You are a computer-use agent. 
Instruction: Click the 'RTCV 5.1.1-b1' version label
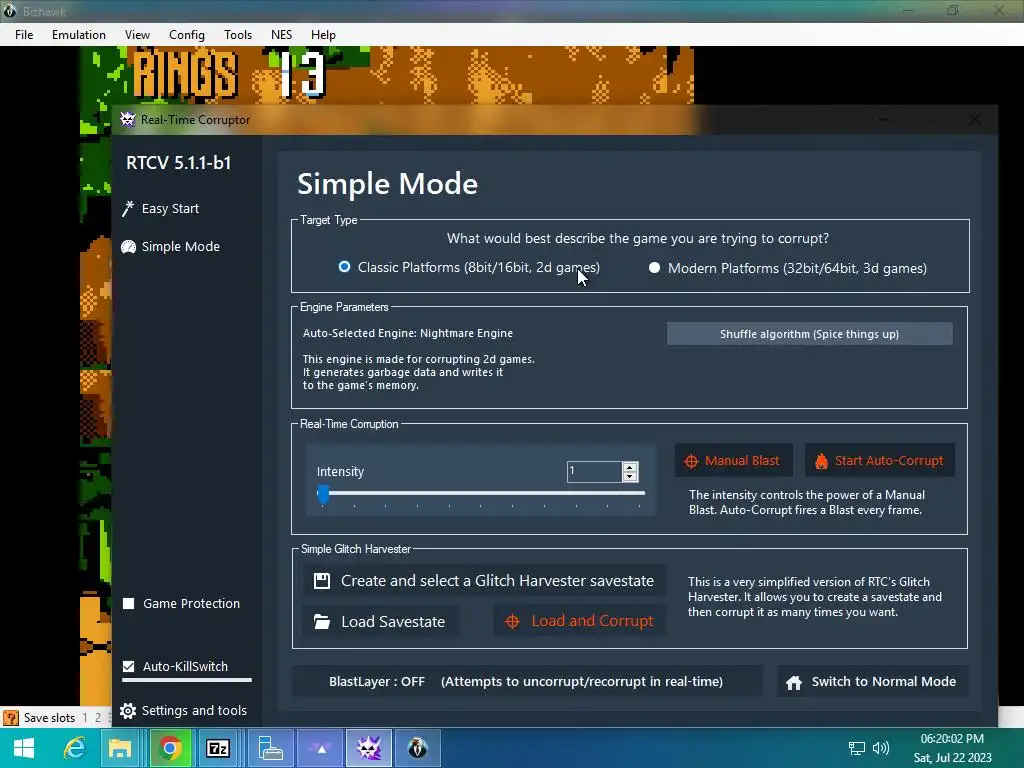click(x=178, y=163)
